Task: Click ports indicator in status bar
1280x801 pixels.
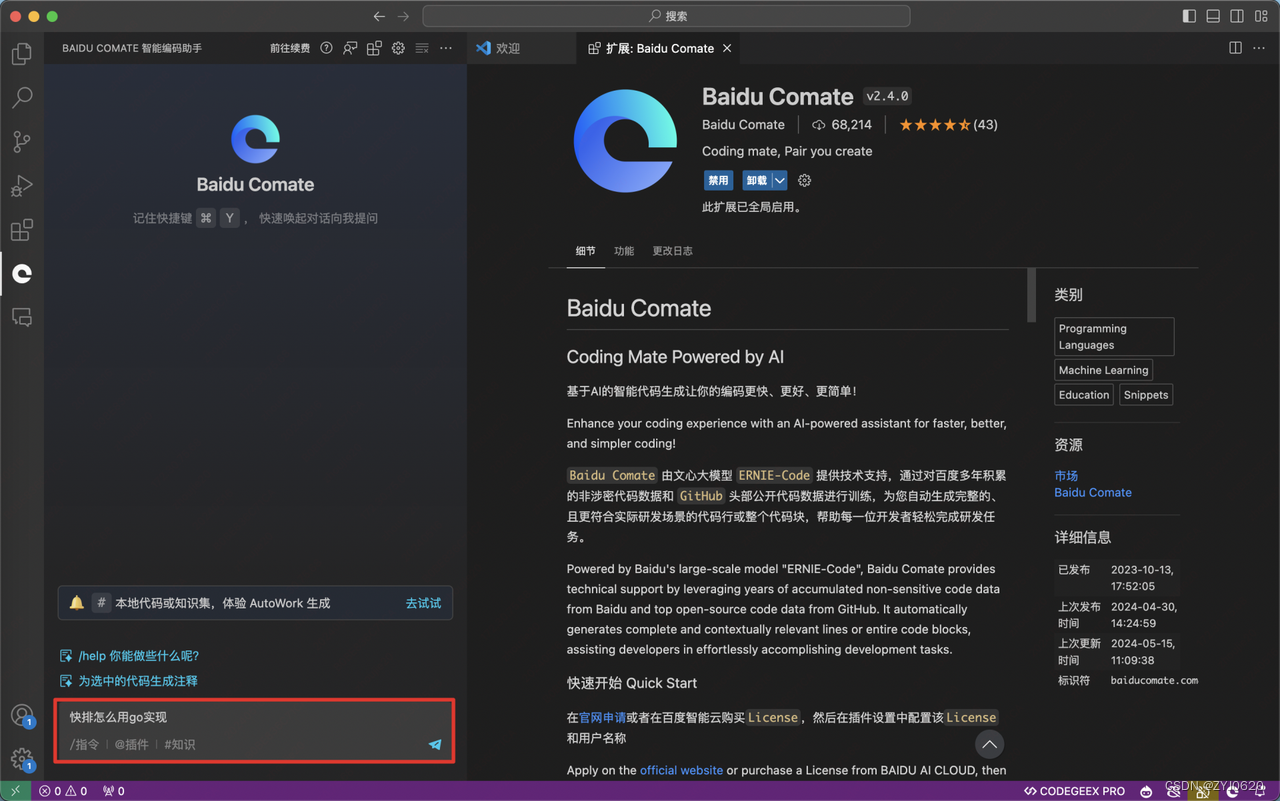Action: point(114,791)
